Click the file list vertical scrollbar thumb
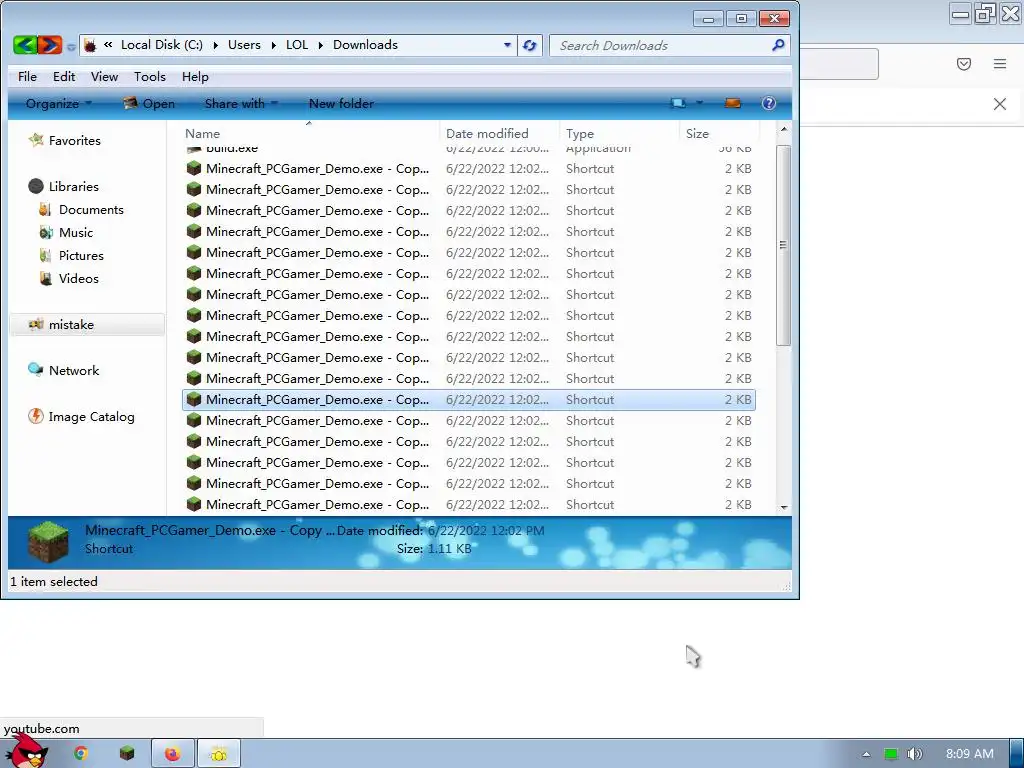 click(x=784, y=245)
